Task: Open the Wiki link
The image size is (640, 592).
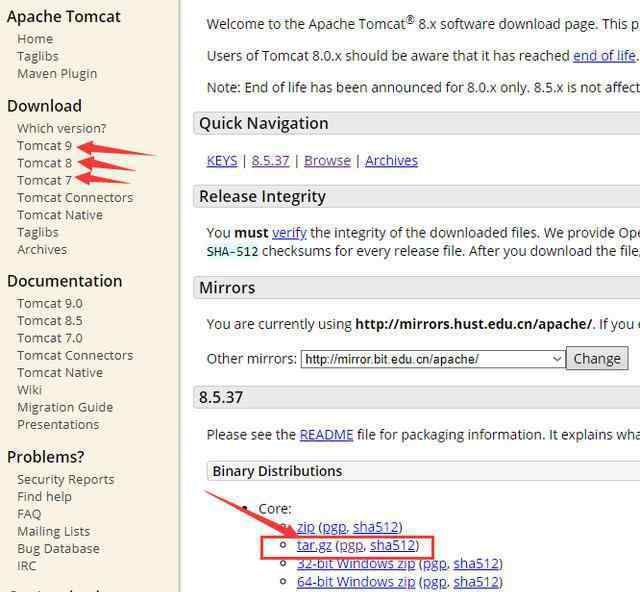Action: tap(29, 390)
